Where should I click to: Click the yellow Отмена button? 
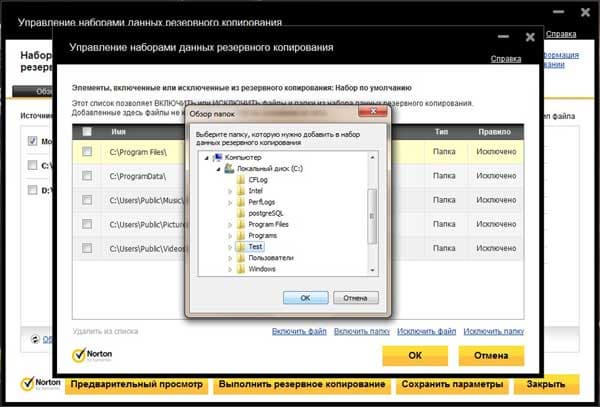(491, 355)
